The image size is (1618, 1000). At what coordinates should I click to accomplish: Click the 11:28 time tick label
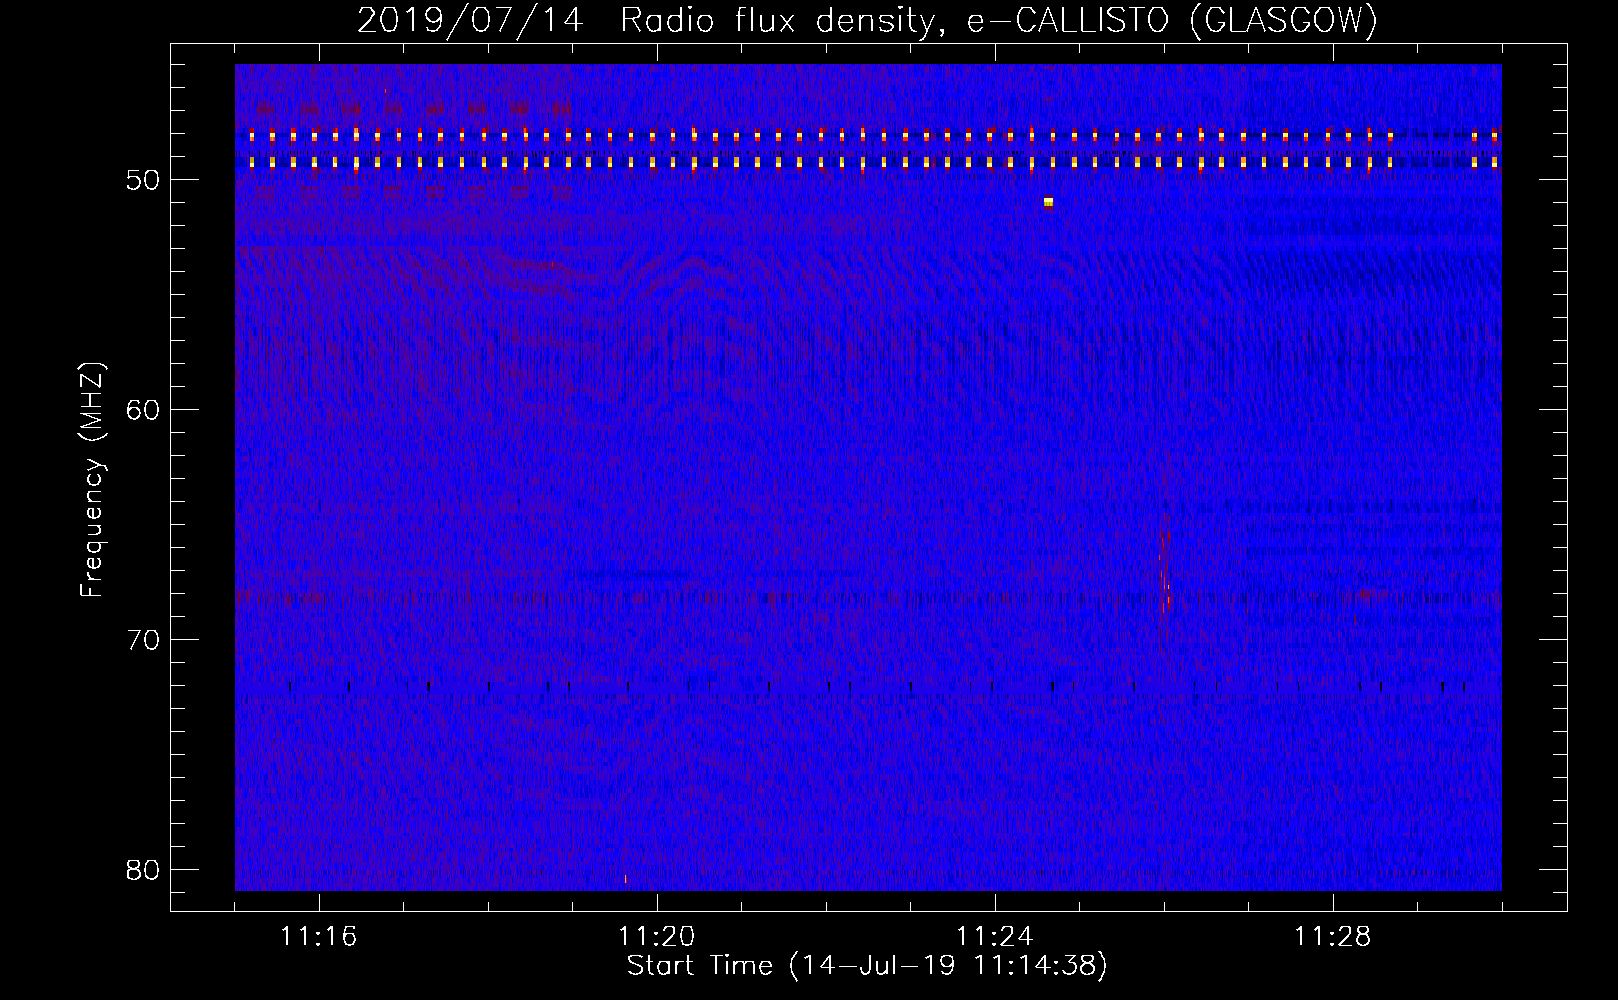(1333, 937)
